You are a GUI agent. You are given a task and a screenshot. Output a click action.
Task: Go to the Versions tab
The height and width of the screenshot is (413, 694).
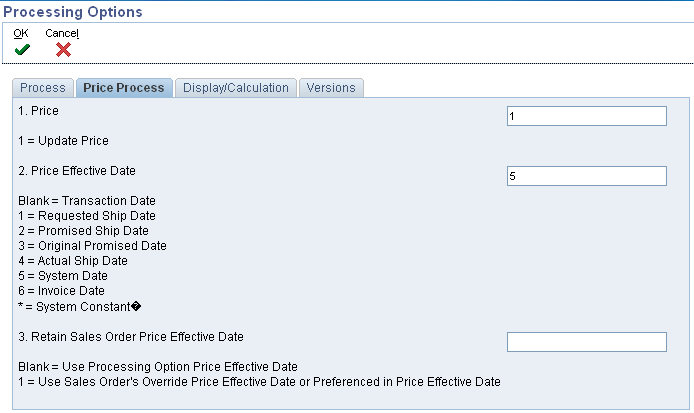click(x=331, y=88)
